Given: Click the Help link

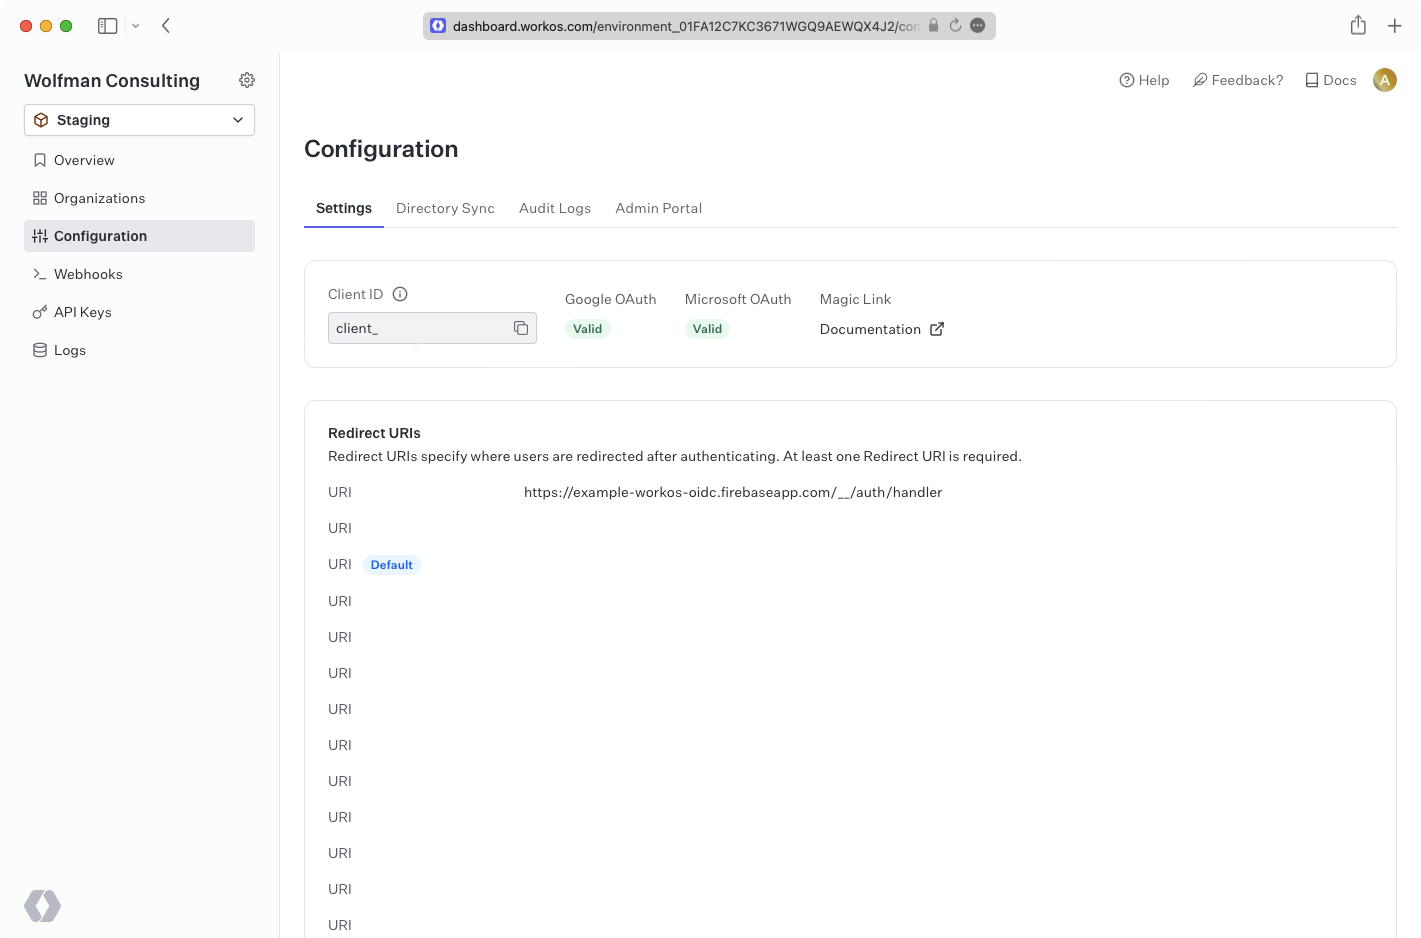Looking at the screenshot, I should coord(1144,80).
